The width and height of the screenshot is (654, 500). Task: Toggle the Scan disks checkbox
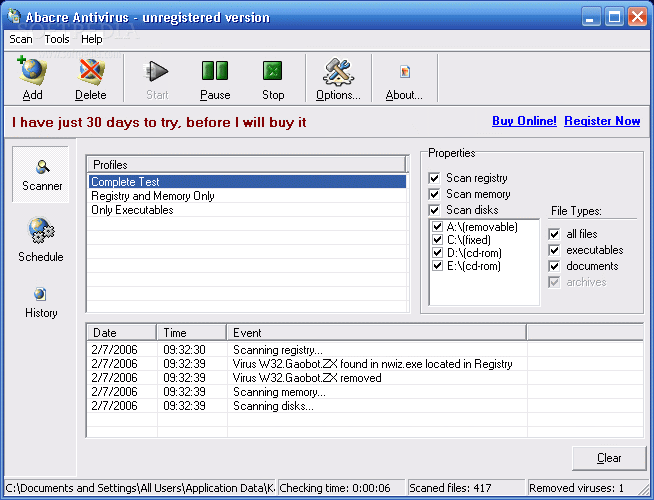click(x=434, y=210)
